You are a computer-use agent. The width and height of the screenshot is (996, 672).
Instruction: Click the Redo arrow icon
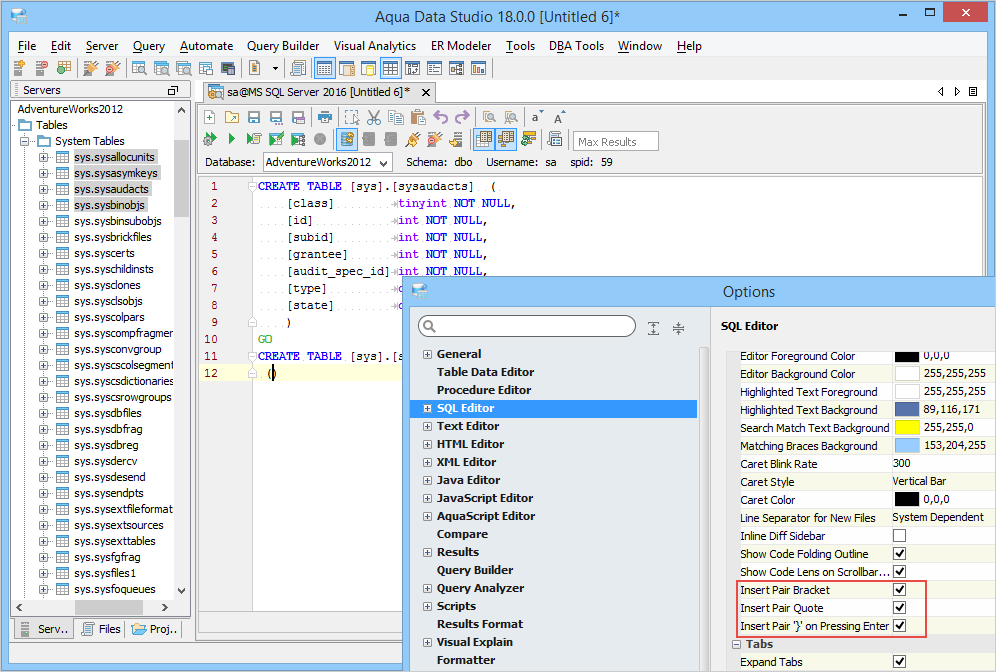463,117
